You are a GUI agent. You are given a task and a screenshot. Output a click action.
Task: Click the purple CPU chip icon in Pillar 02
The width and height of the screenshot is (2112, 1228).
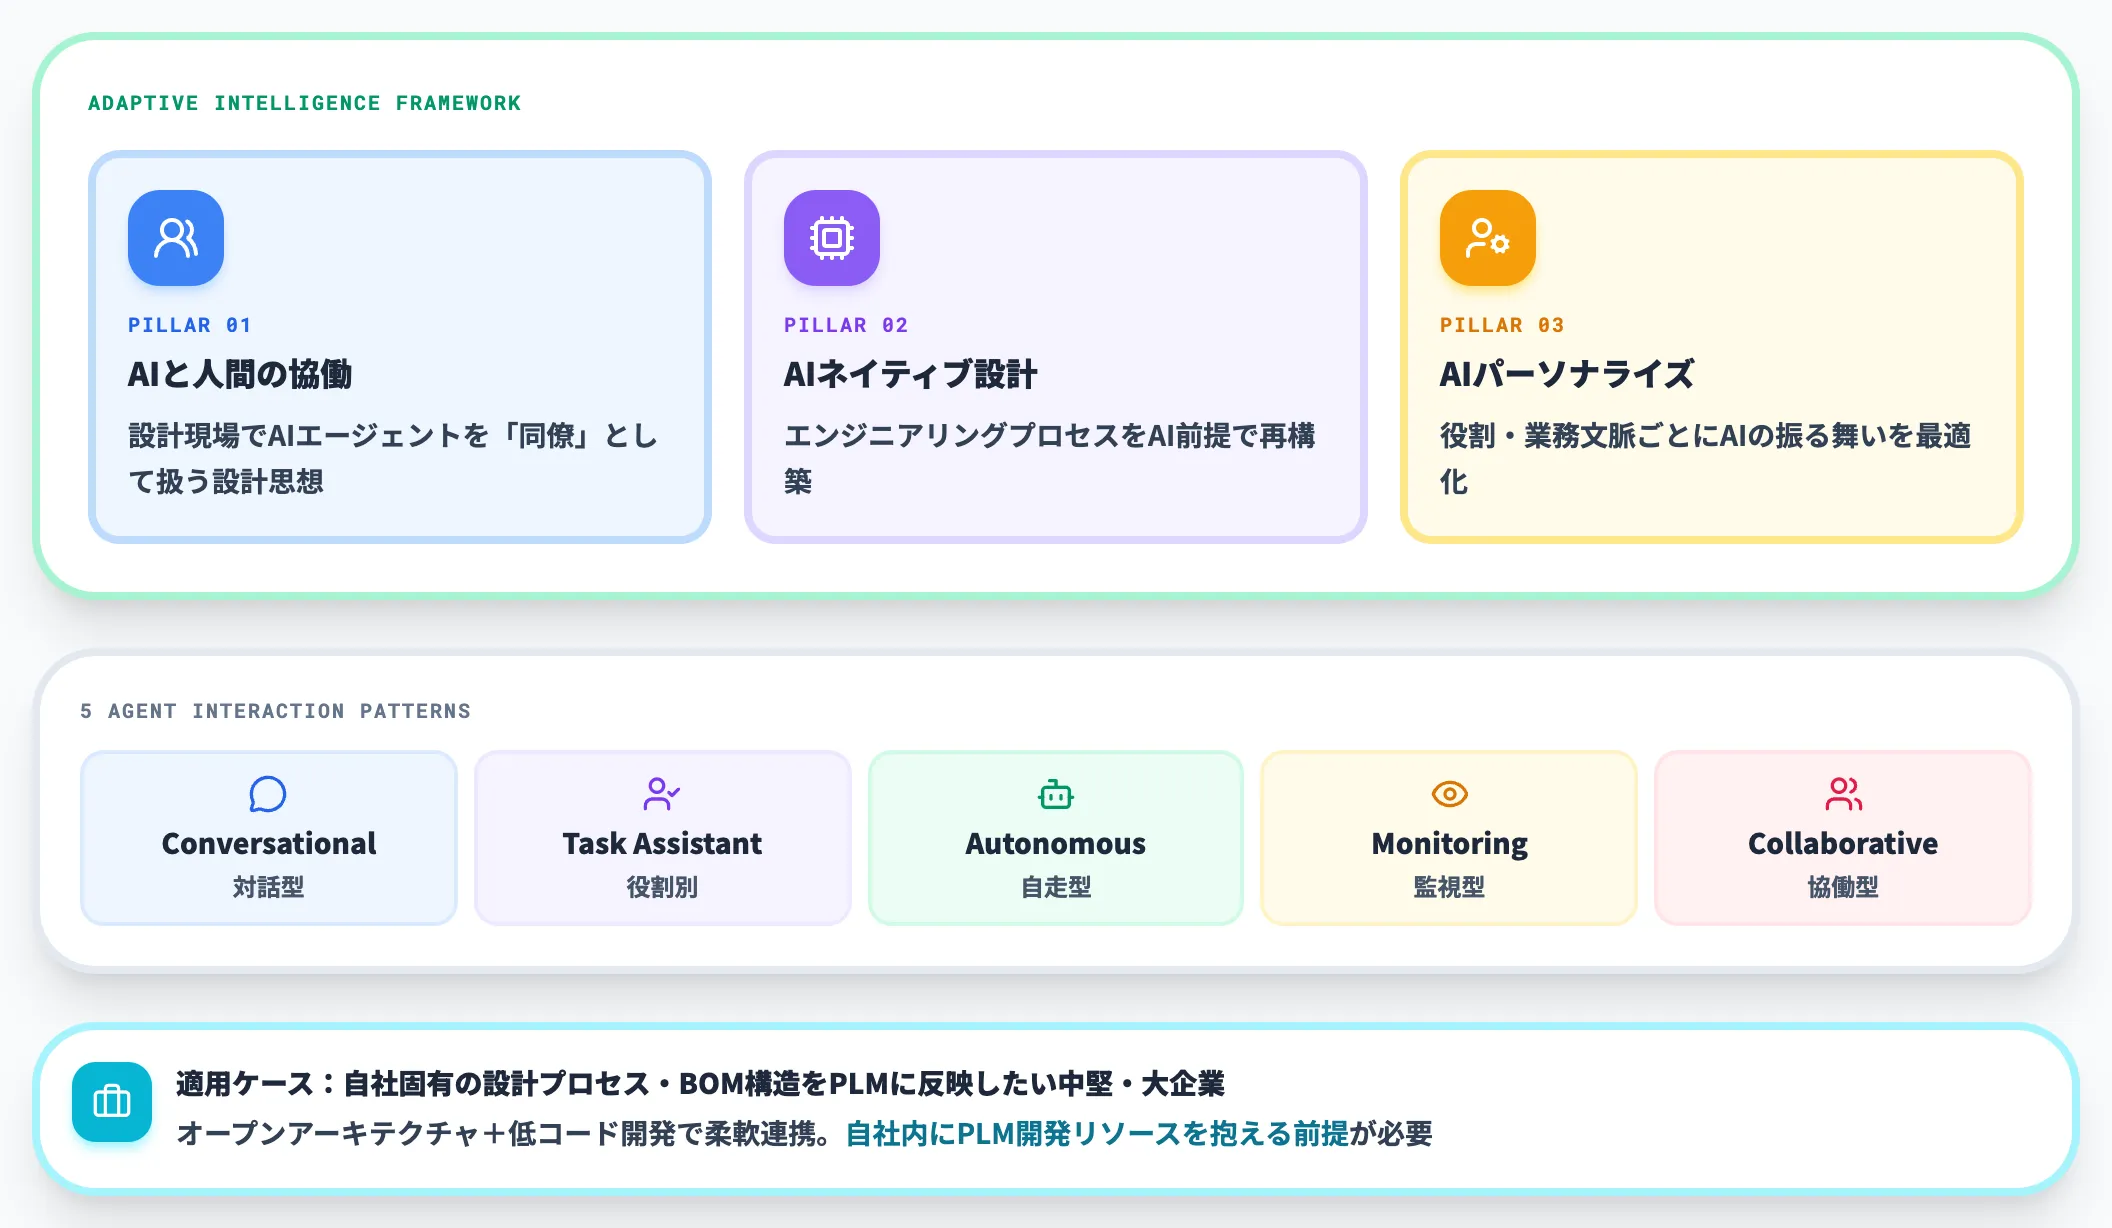coord(832,238)
